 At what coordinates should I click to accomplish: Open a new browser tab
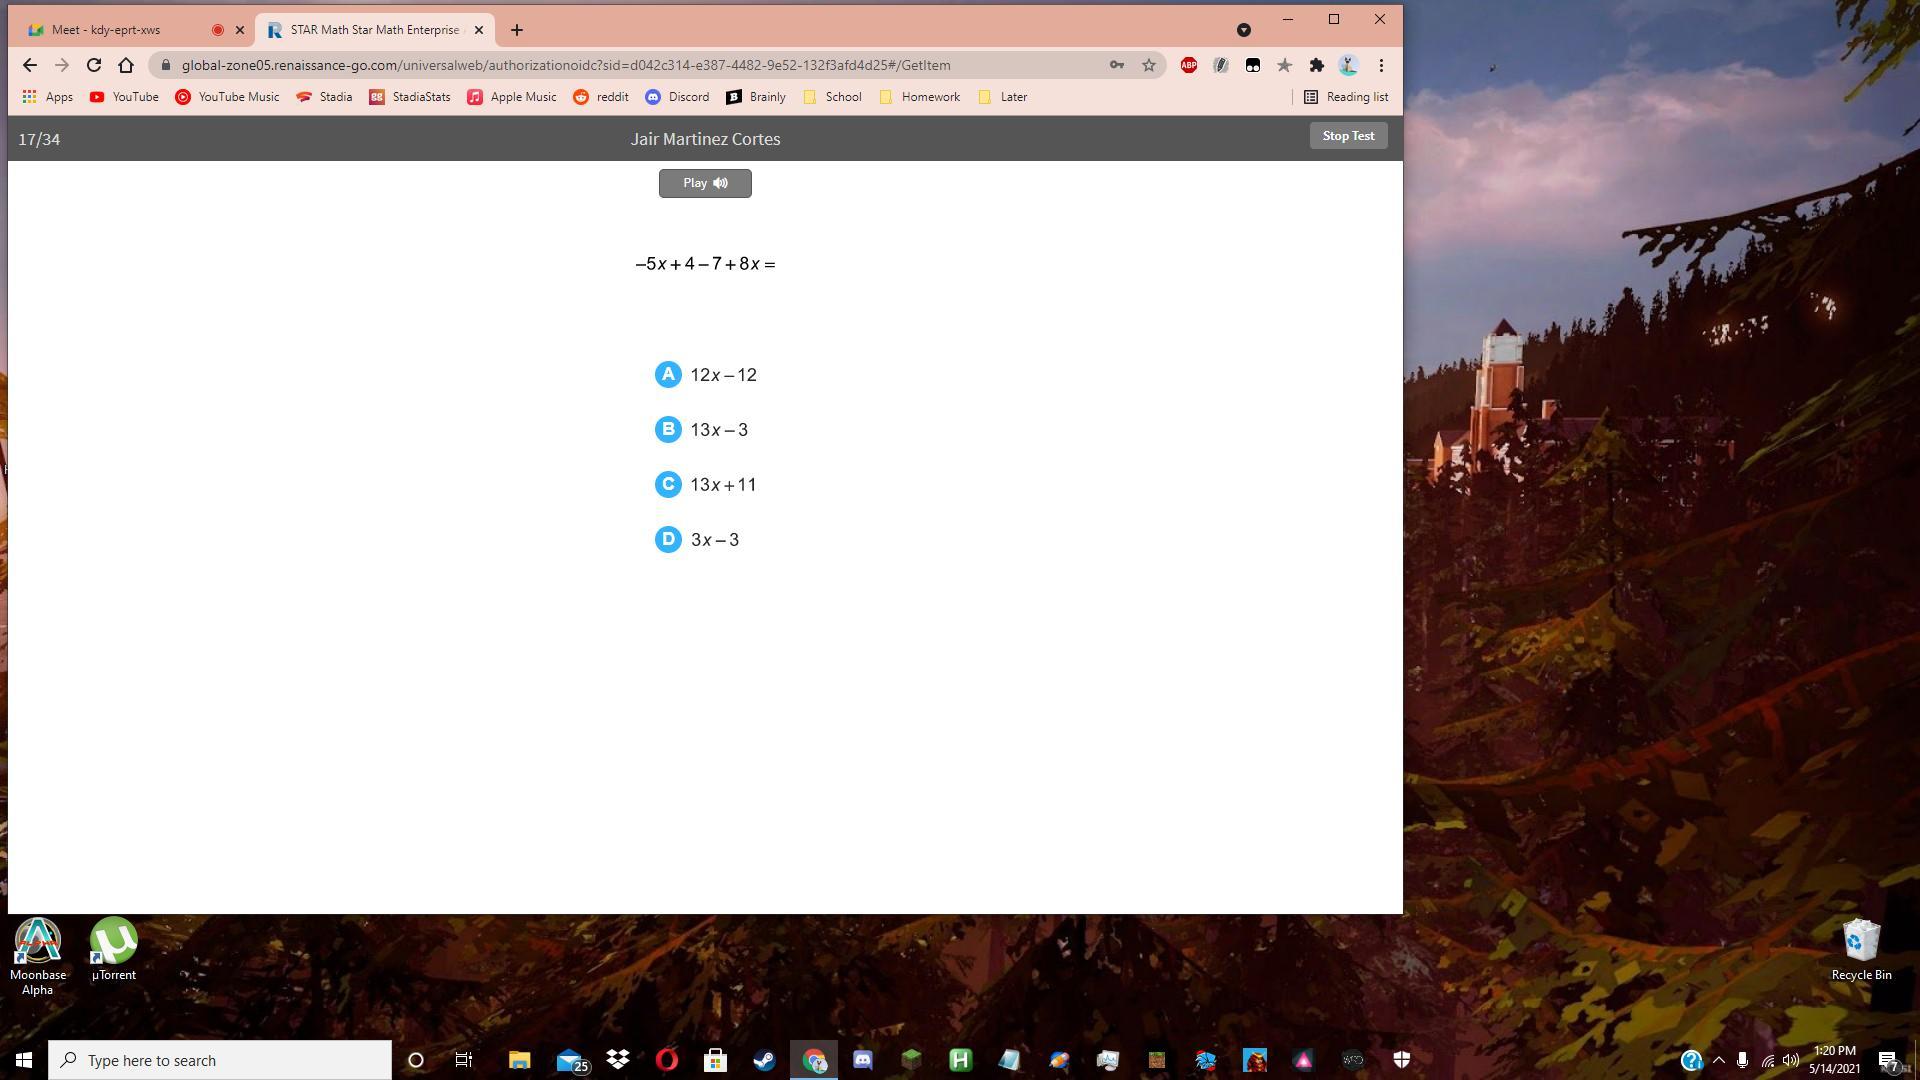pyautogui.click(x=517, y=30)
